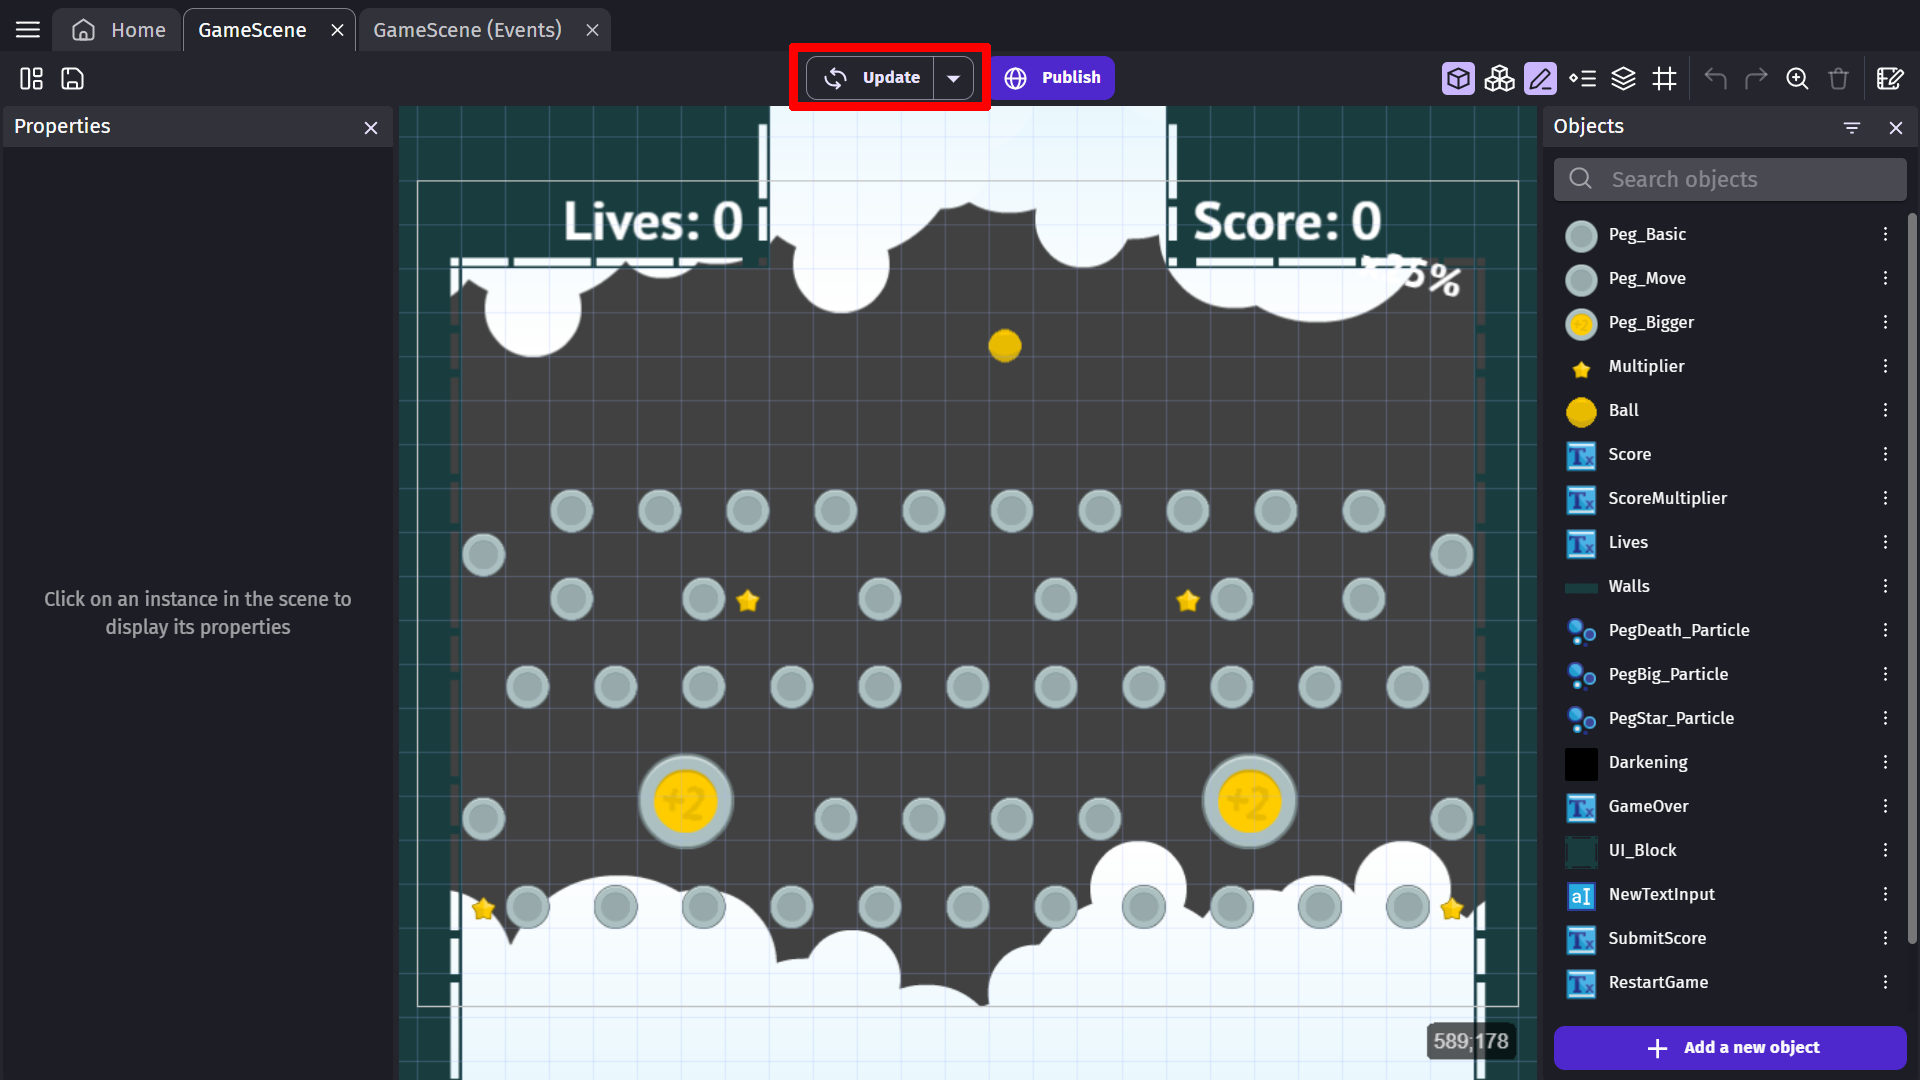The image size is (1920, 1080).
Task: Close the Properties panel
Action: (x=371, y=128)
